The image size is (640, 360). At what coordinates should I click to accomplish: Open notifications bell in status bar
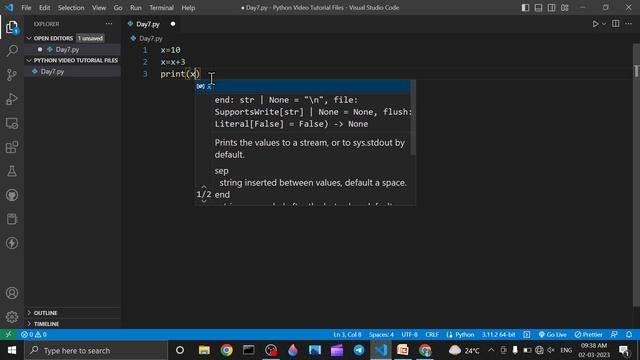pyautogui.click(x=629, y=335)
